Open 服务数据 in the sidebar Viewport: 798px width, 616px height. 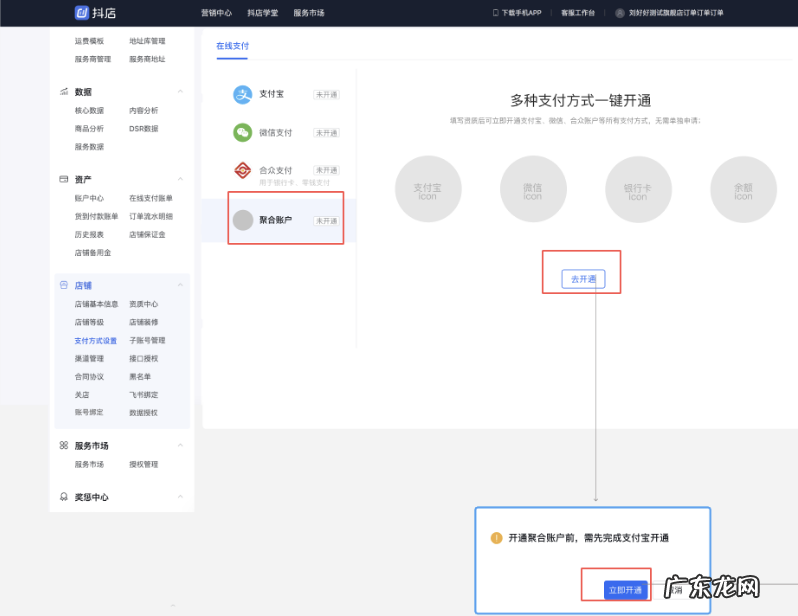pos(89,147)
